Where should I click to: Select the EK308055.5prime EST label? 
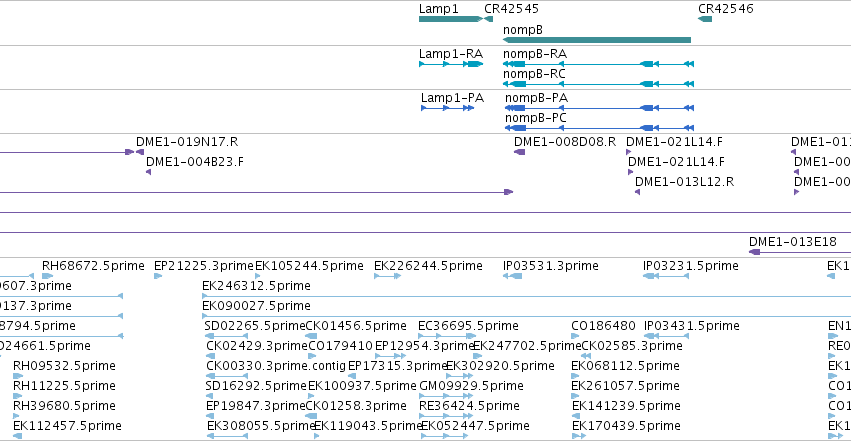pos(262,426)
